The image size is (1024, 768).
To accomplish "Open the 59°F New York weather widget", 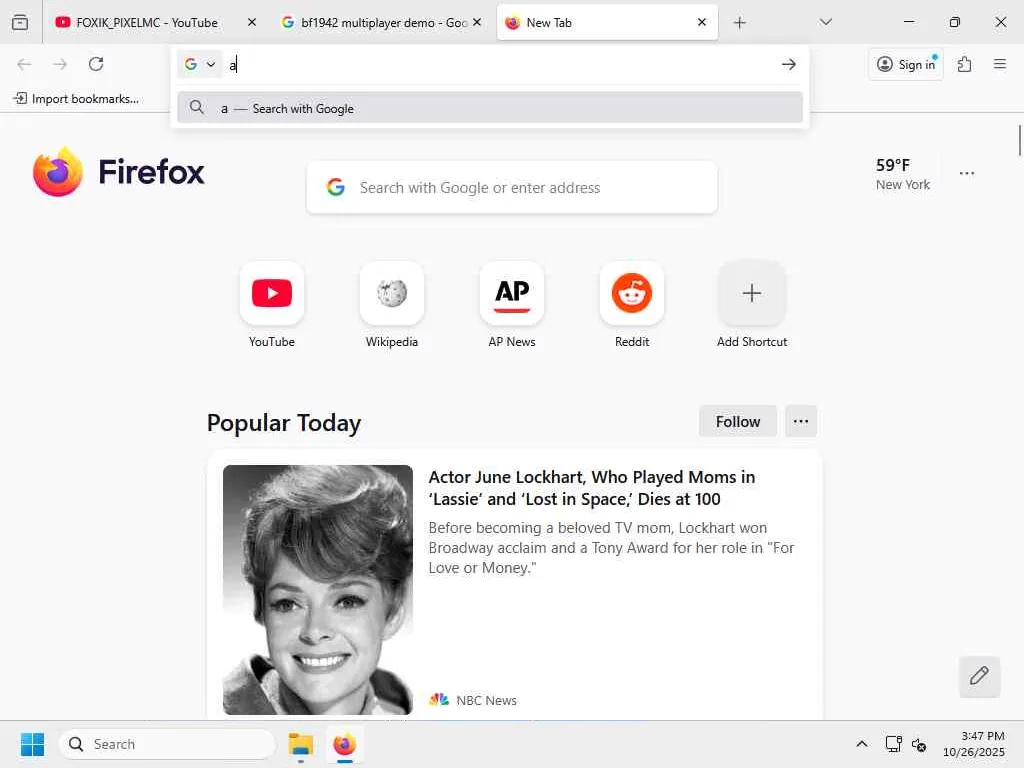I will tap(903, 174).
